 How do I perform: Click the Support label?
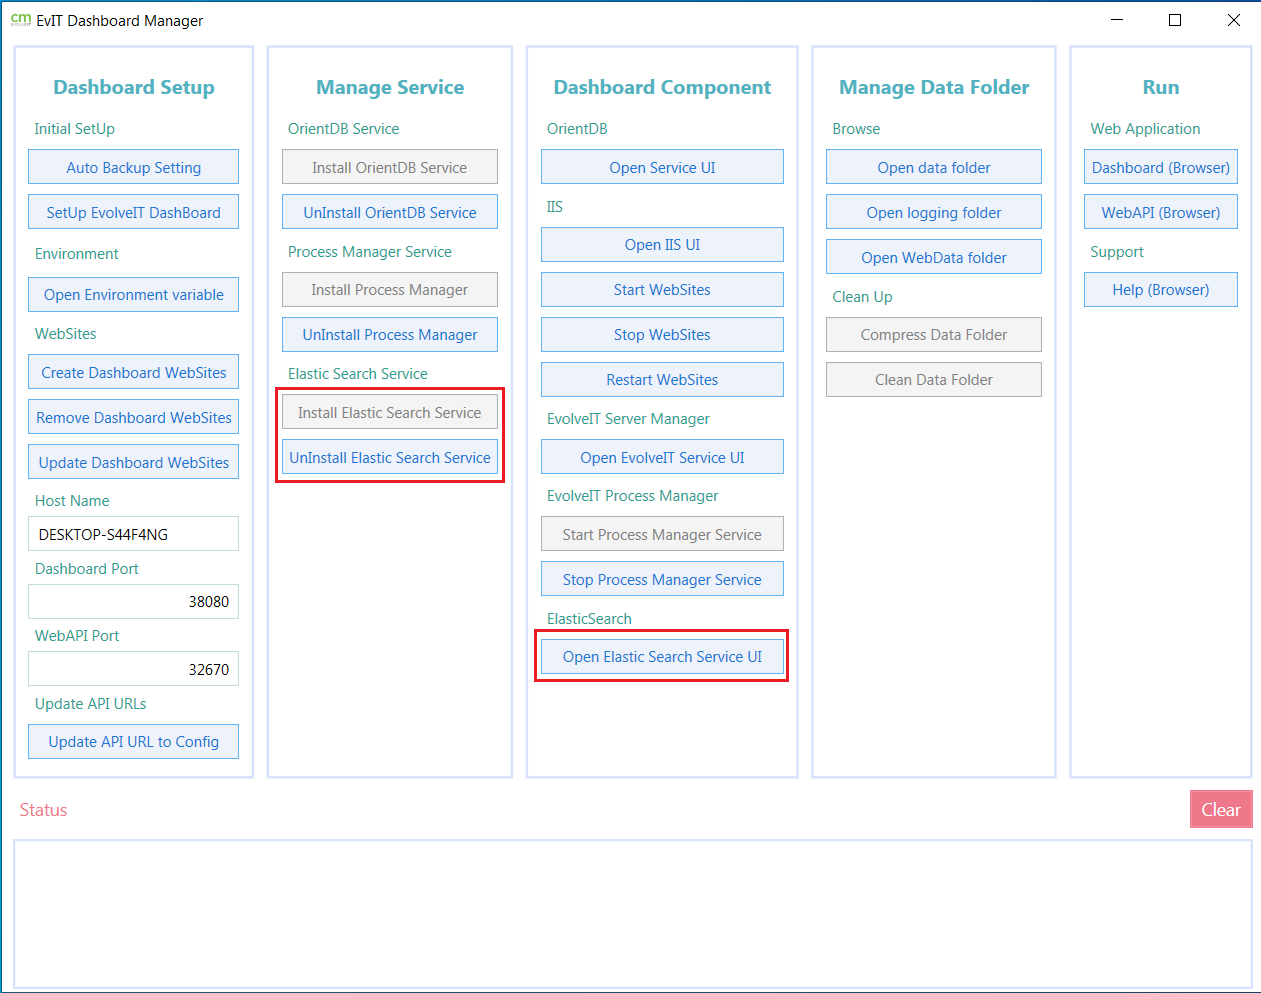click(1116, 251)
